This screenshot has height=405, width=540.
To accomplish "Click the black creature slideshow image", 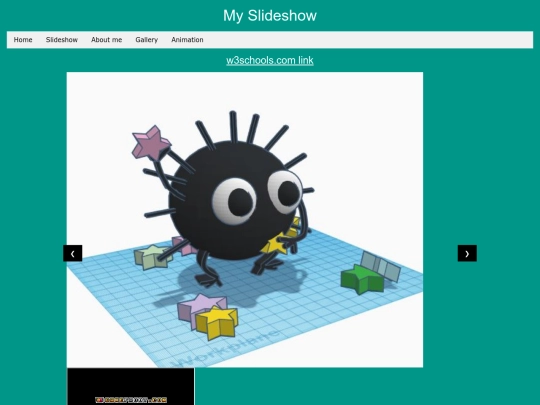I will (x=245, y=220).
